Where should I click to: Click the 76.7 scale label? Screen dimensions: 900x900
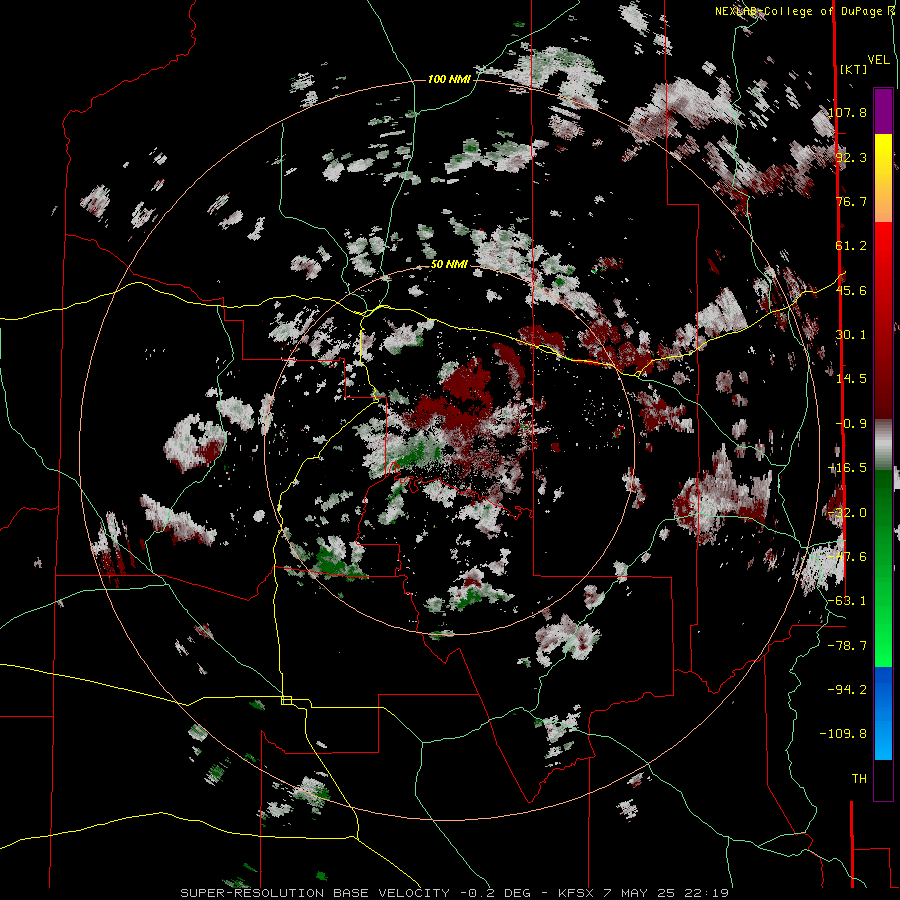[851, 201]
